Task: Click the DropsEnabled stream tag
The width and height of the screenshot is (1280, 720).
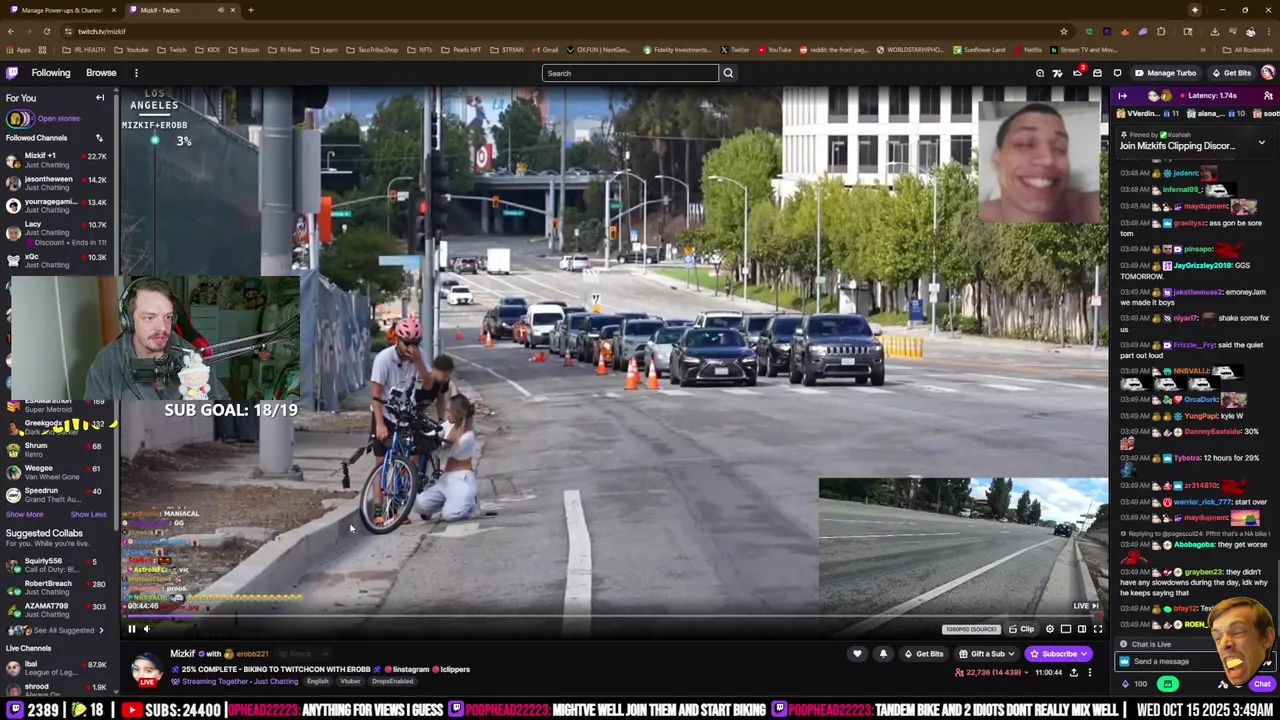Action: (x=392, y=682)
